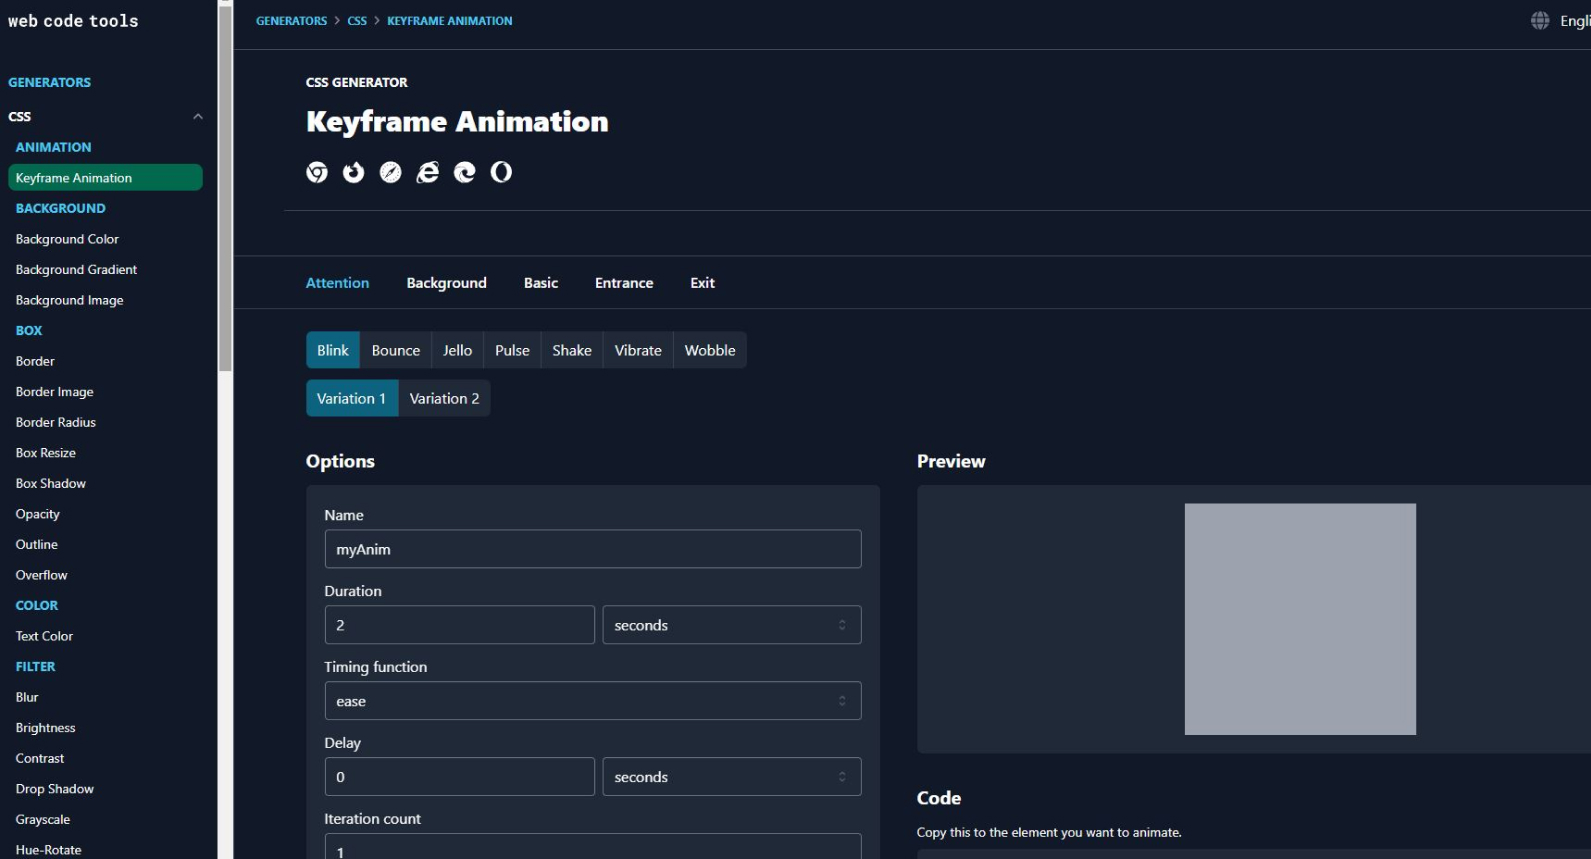
Task: Click the Opera browser support icon
Action: pyautogui.click(x=501, y=172)
